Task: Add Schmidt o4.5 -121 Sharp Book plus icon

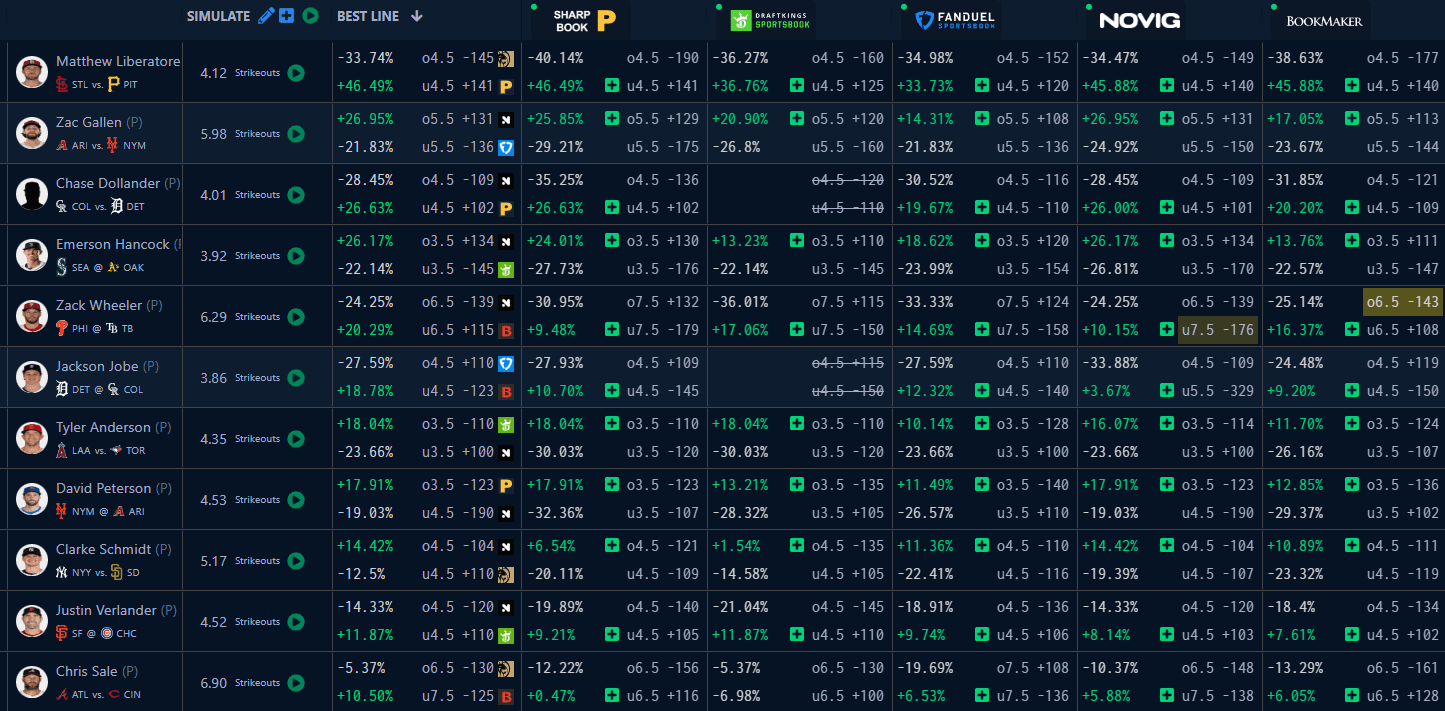Action: (612, 546)
